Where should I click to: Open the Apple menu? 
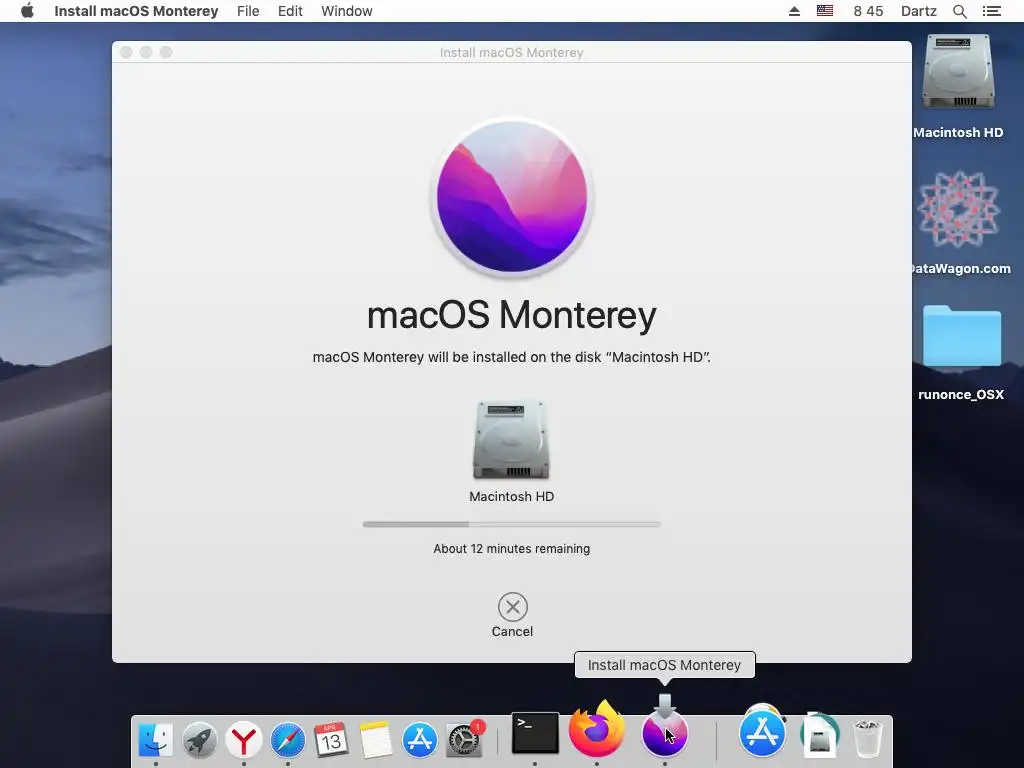click(x=27, y=11)
